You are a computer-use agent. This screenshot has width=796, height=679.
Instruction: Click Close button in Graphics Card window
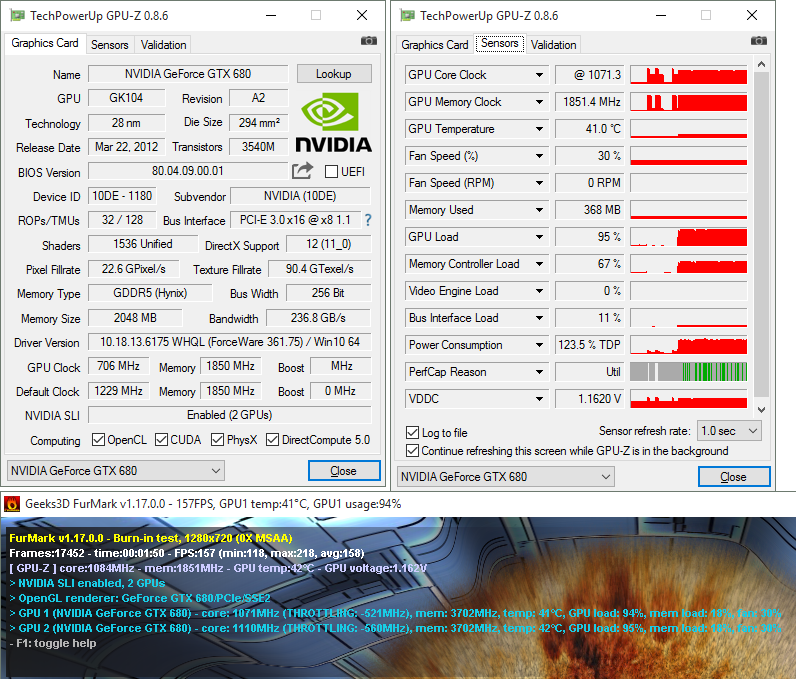coord(344,470)
